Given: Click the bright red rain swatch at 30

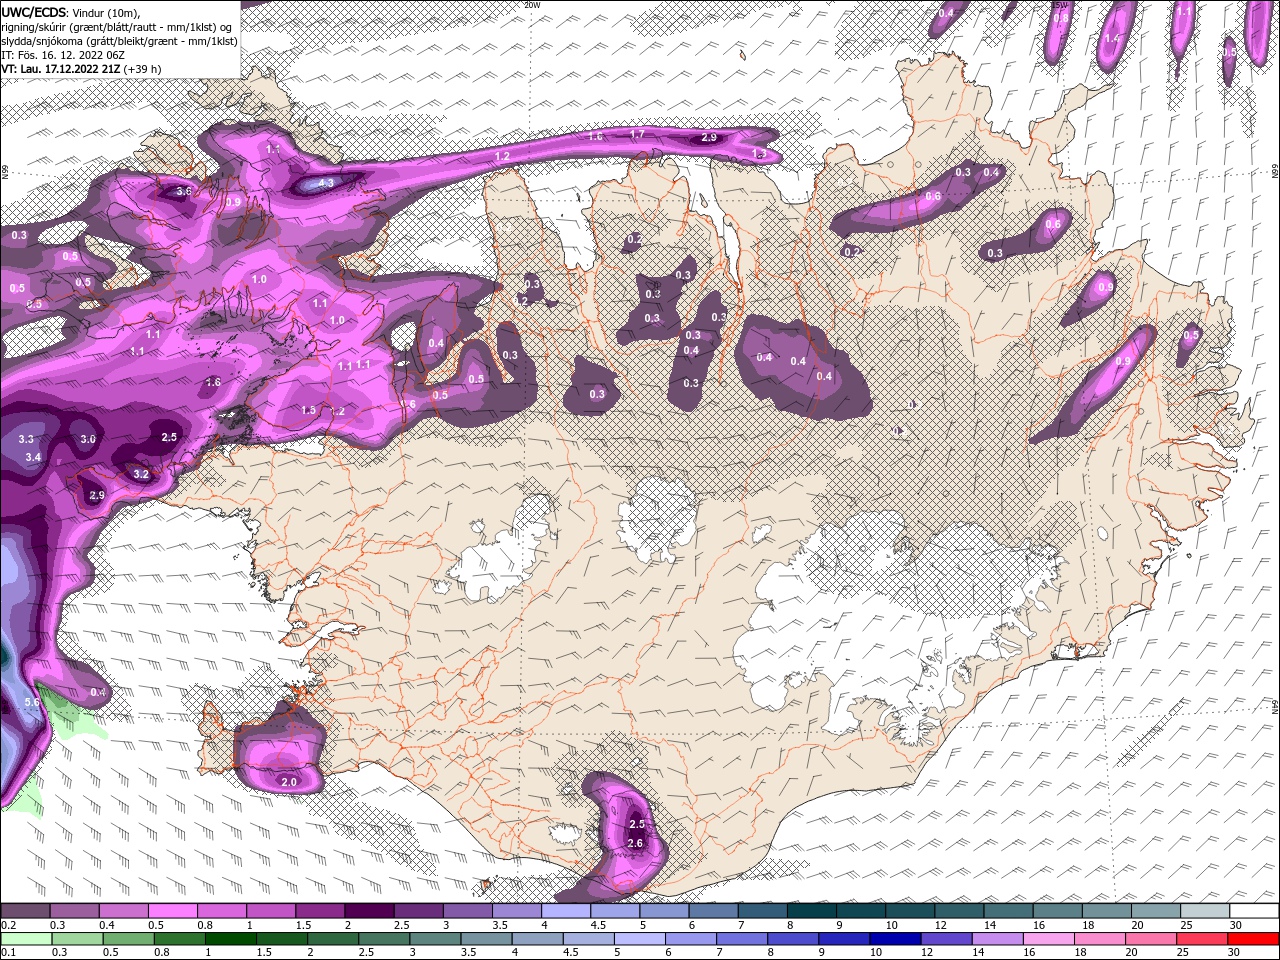Looking at the screenshot, I should click(x=1253, y=938).
